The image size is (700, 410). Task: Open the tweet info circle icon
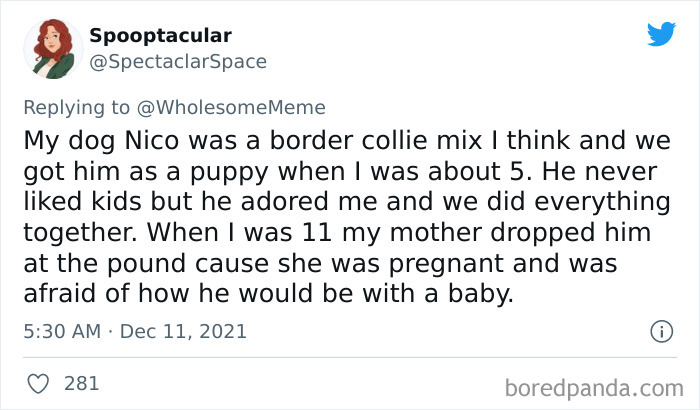(x=661, y=331)
